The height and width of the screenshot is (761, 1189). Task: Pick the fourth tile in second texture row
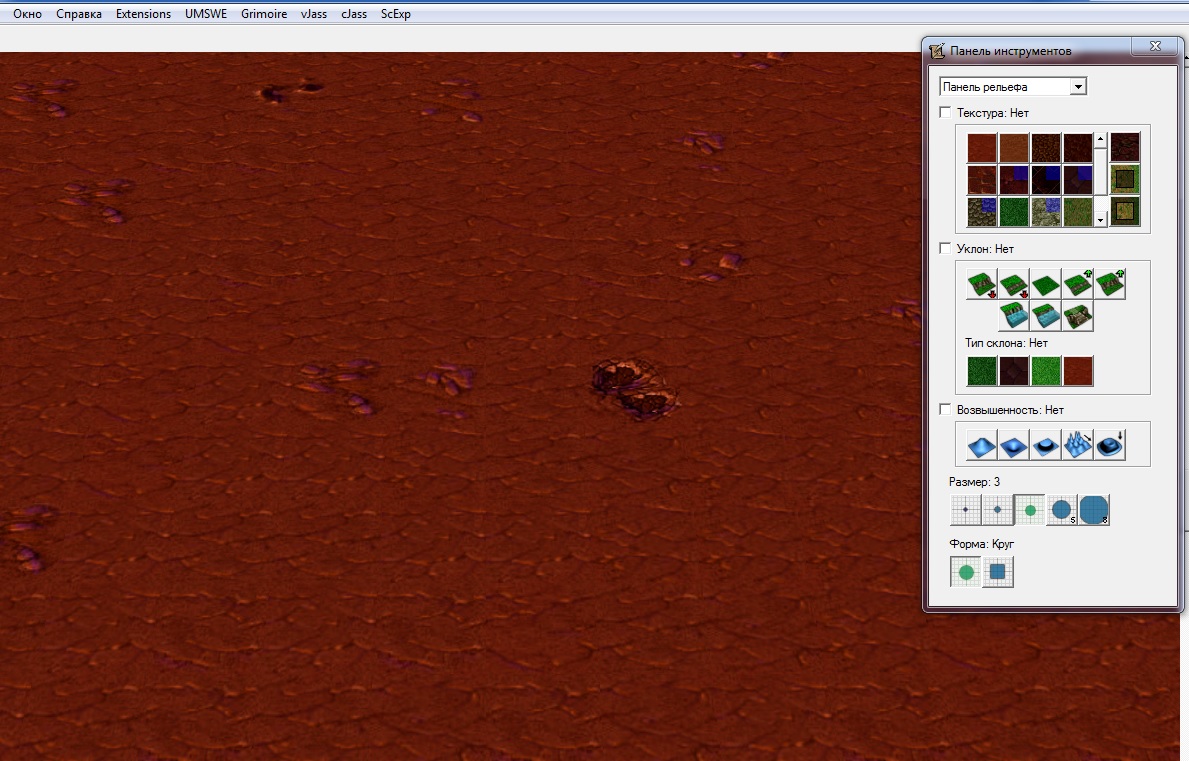tap(1078, 180)
